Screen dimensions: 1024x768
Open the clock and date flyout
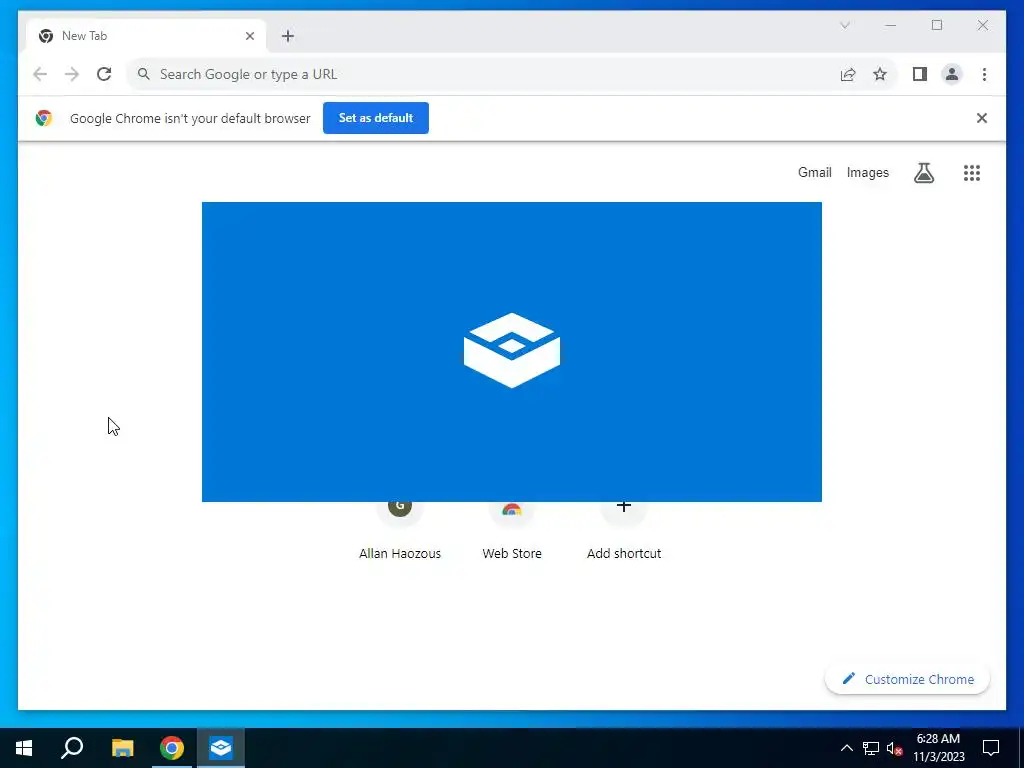coord(938,748)
